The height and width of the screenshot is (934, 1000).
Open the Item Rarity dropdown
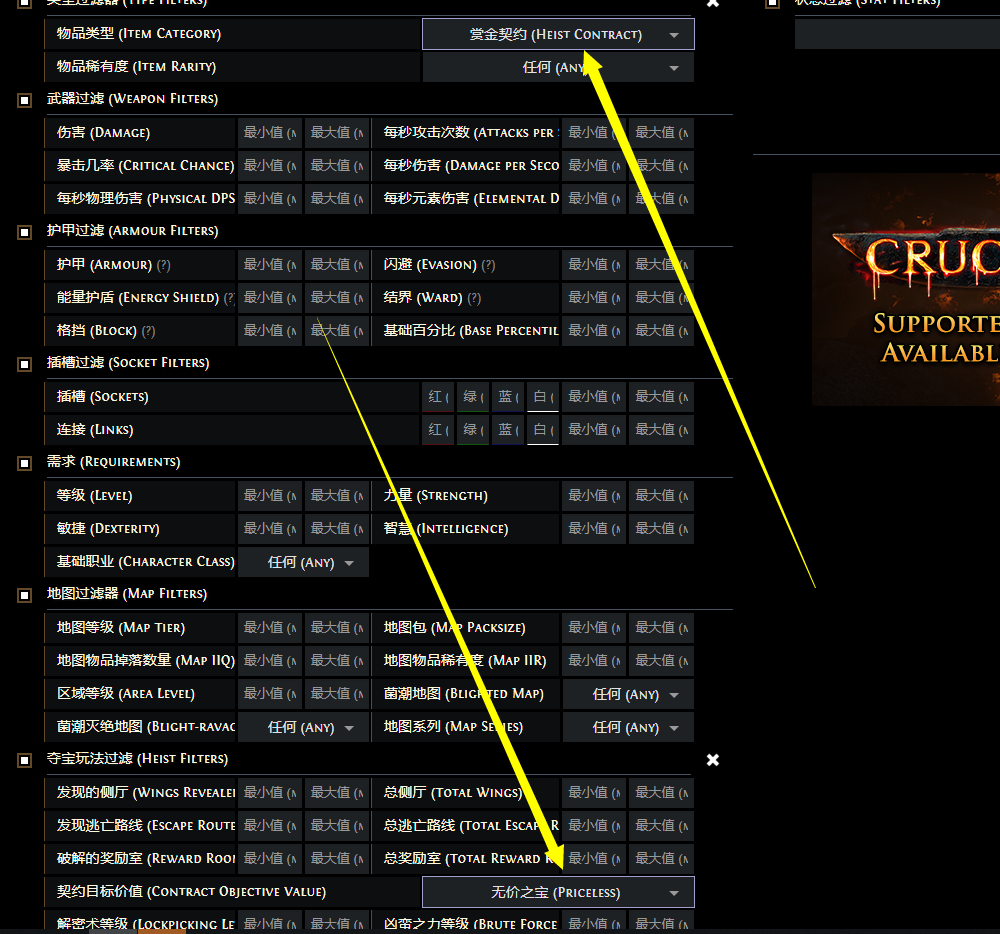558,67
